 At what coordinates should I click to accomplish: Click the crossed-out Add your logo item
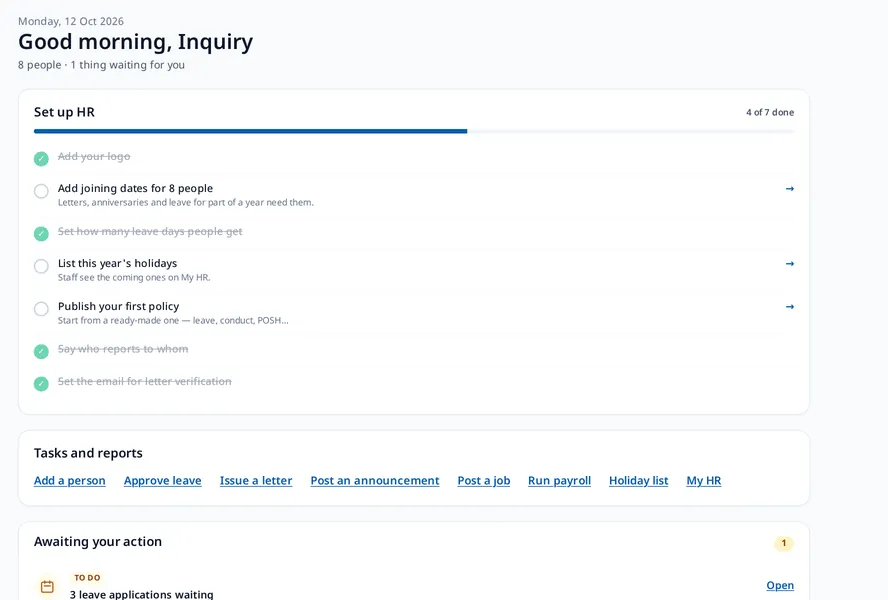click(94, 156)
